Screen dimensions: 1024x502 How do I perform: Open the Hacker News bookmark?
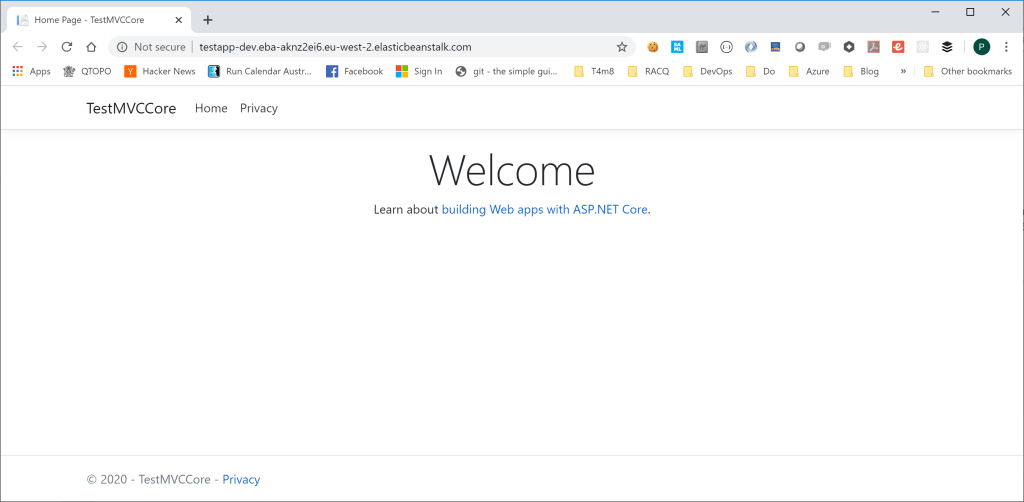pos(159,71)
